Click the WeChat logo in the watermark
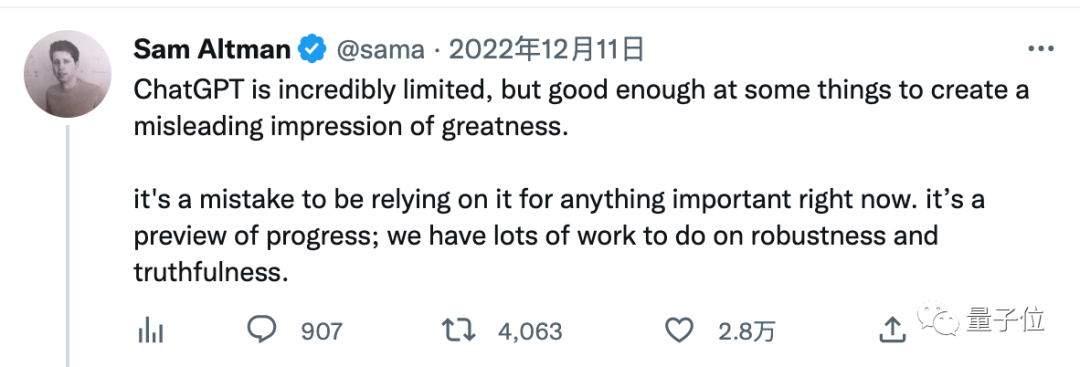The image size is (1080, 367). click(x=939, y=317)
